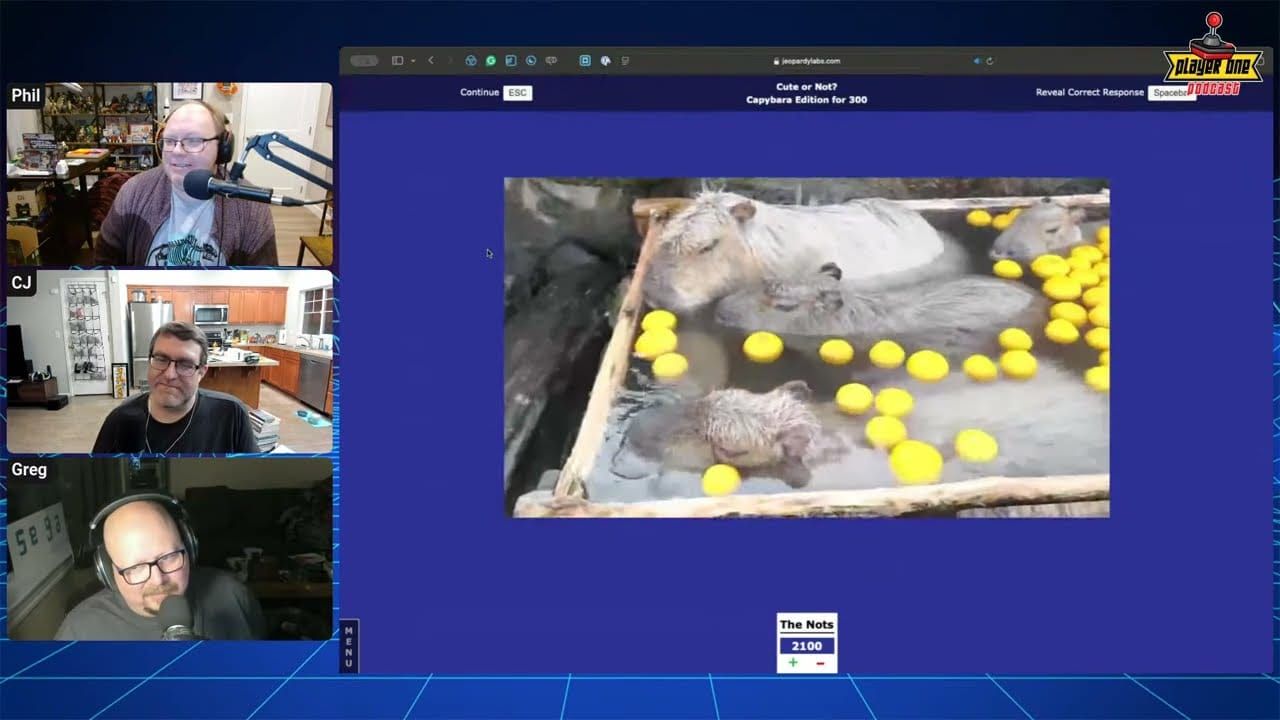Image resolution: width=1280 pixels, height=720 pixels.
Task: Click the speech bubble extension icon
Action: pos(551,61)
